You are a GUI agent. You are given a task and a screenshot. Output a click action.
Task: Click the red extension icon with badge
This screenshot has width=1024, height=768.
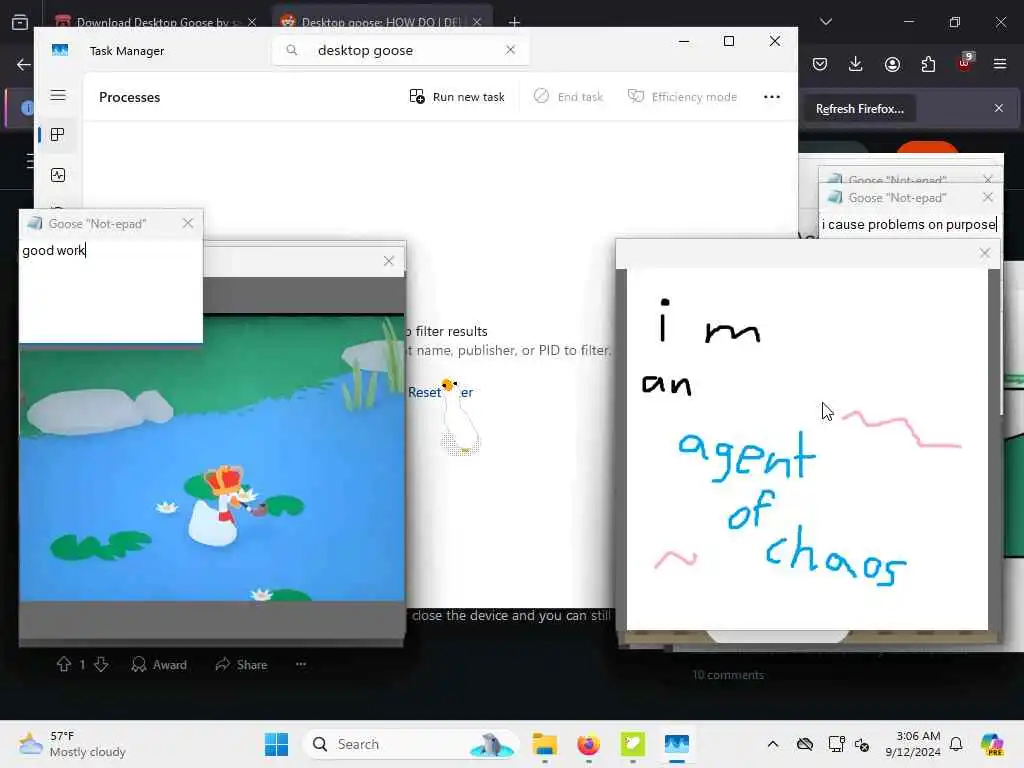pos(964,63)
